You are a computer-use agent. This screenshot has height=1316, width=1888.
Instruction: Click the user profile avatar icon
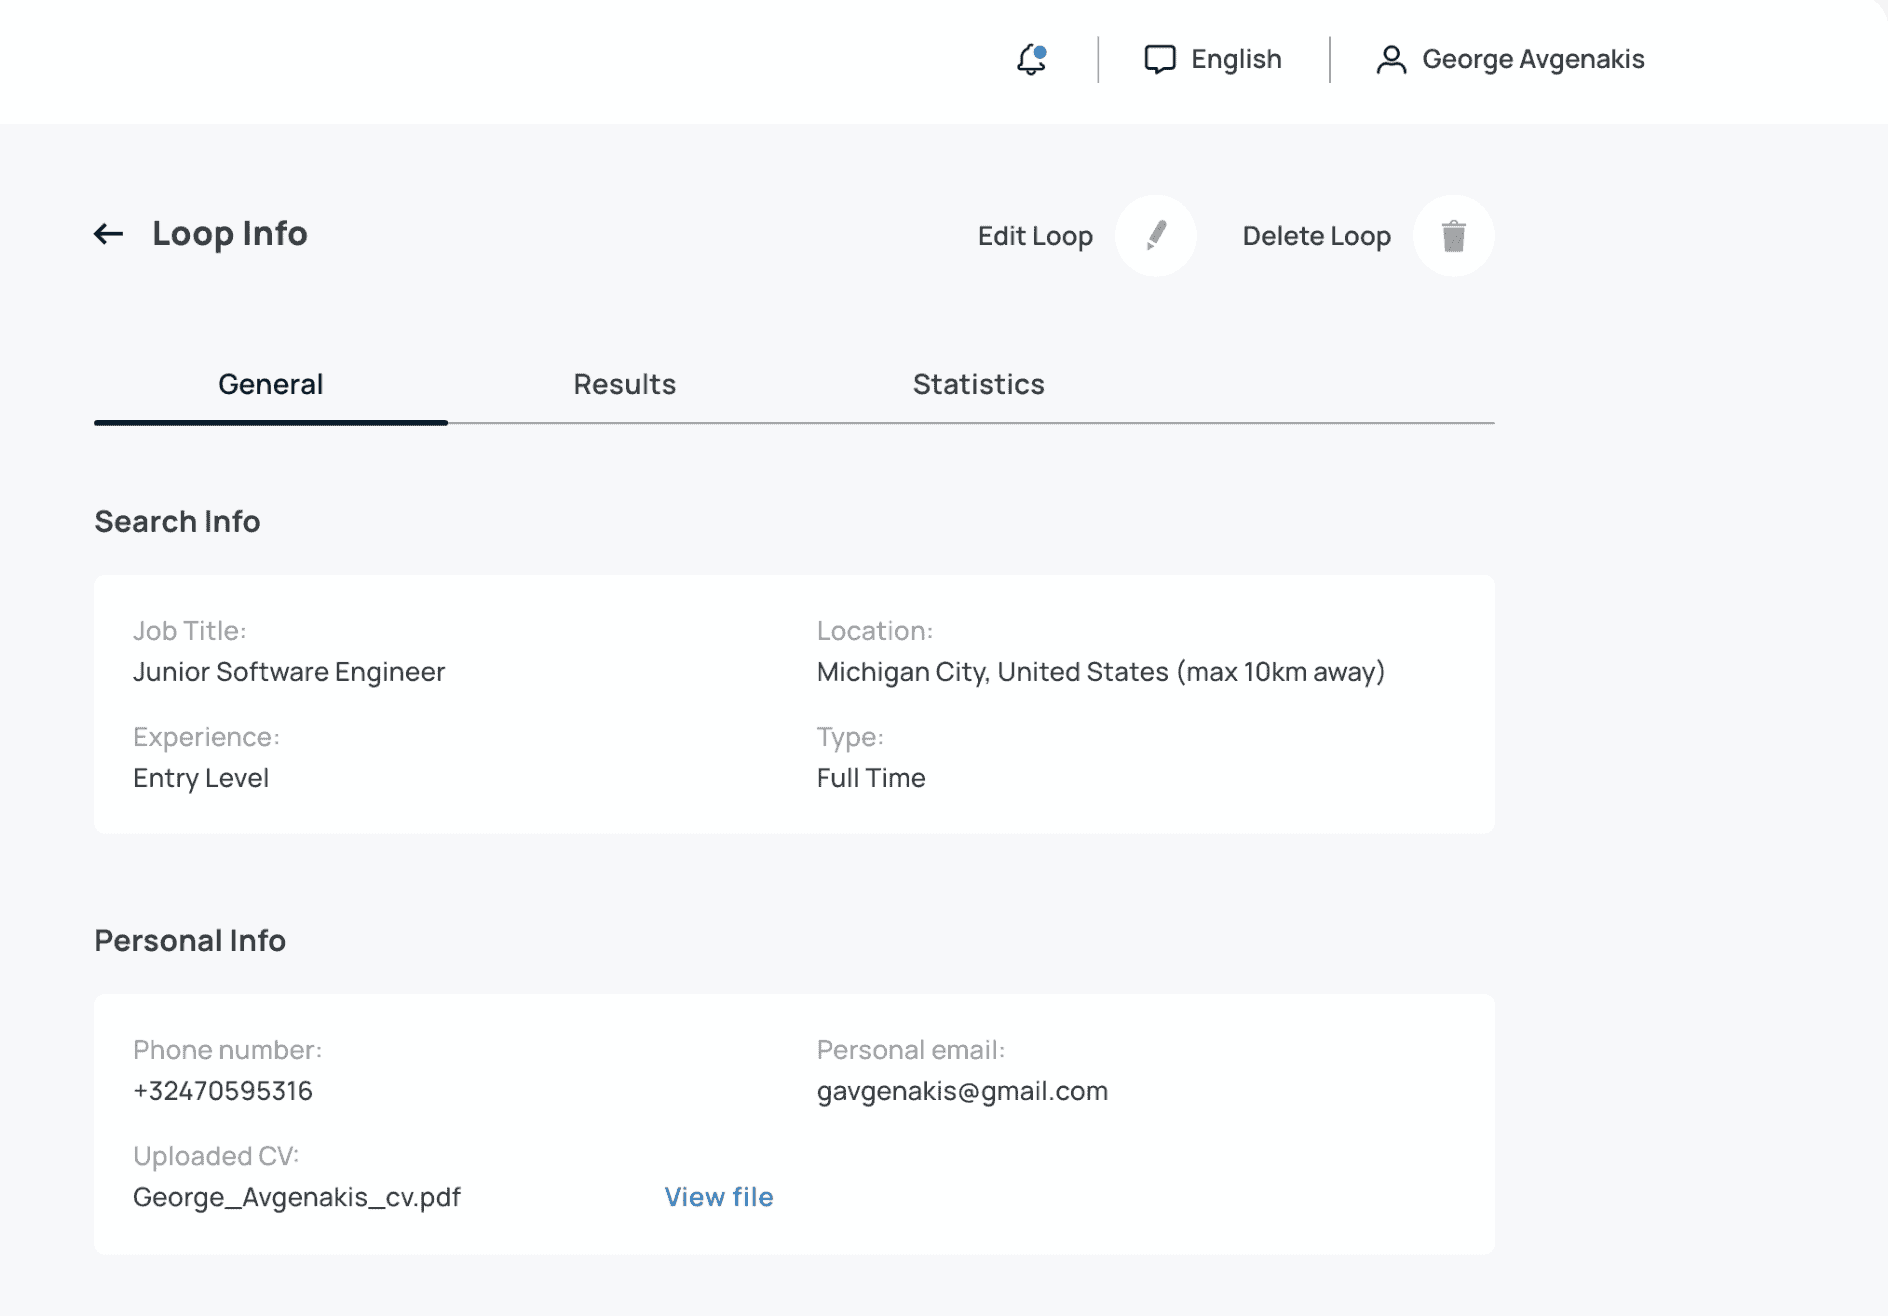[1390, 60]
